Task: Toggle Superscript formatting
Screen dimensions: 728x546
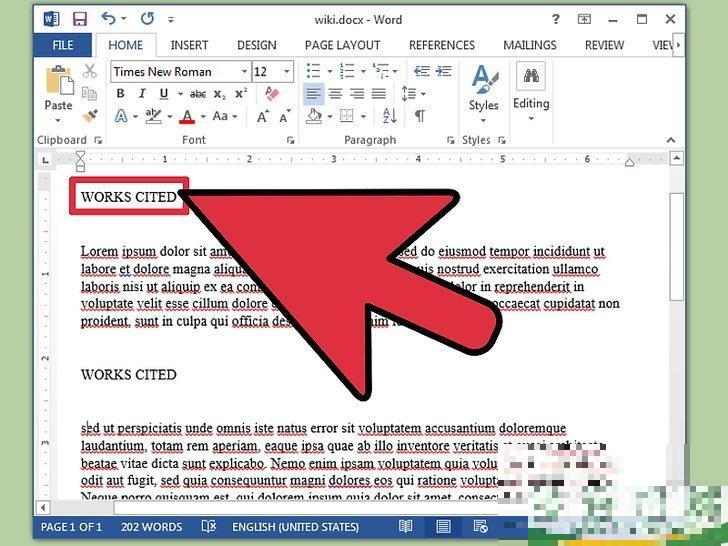Action: tap(241, 93)
